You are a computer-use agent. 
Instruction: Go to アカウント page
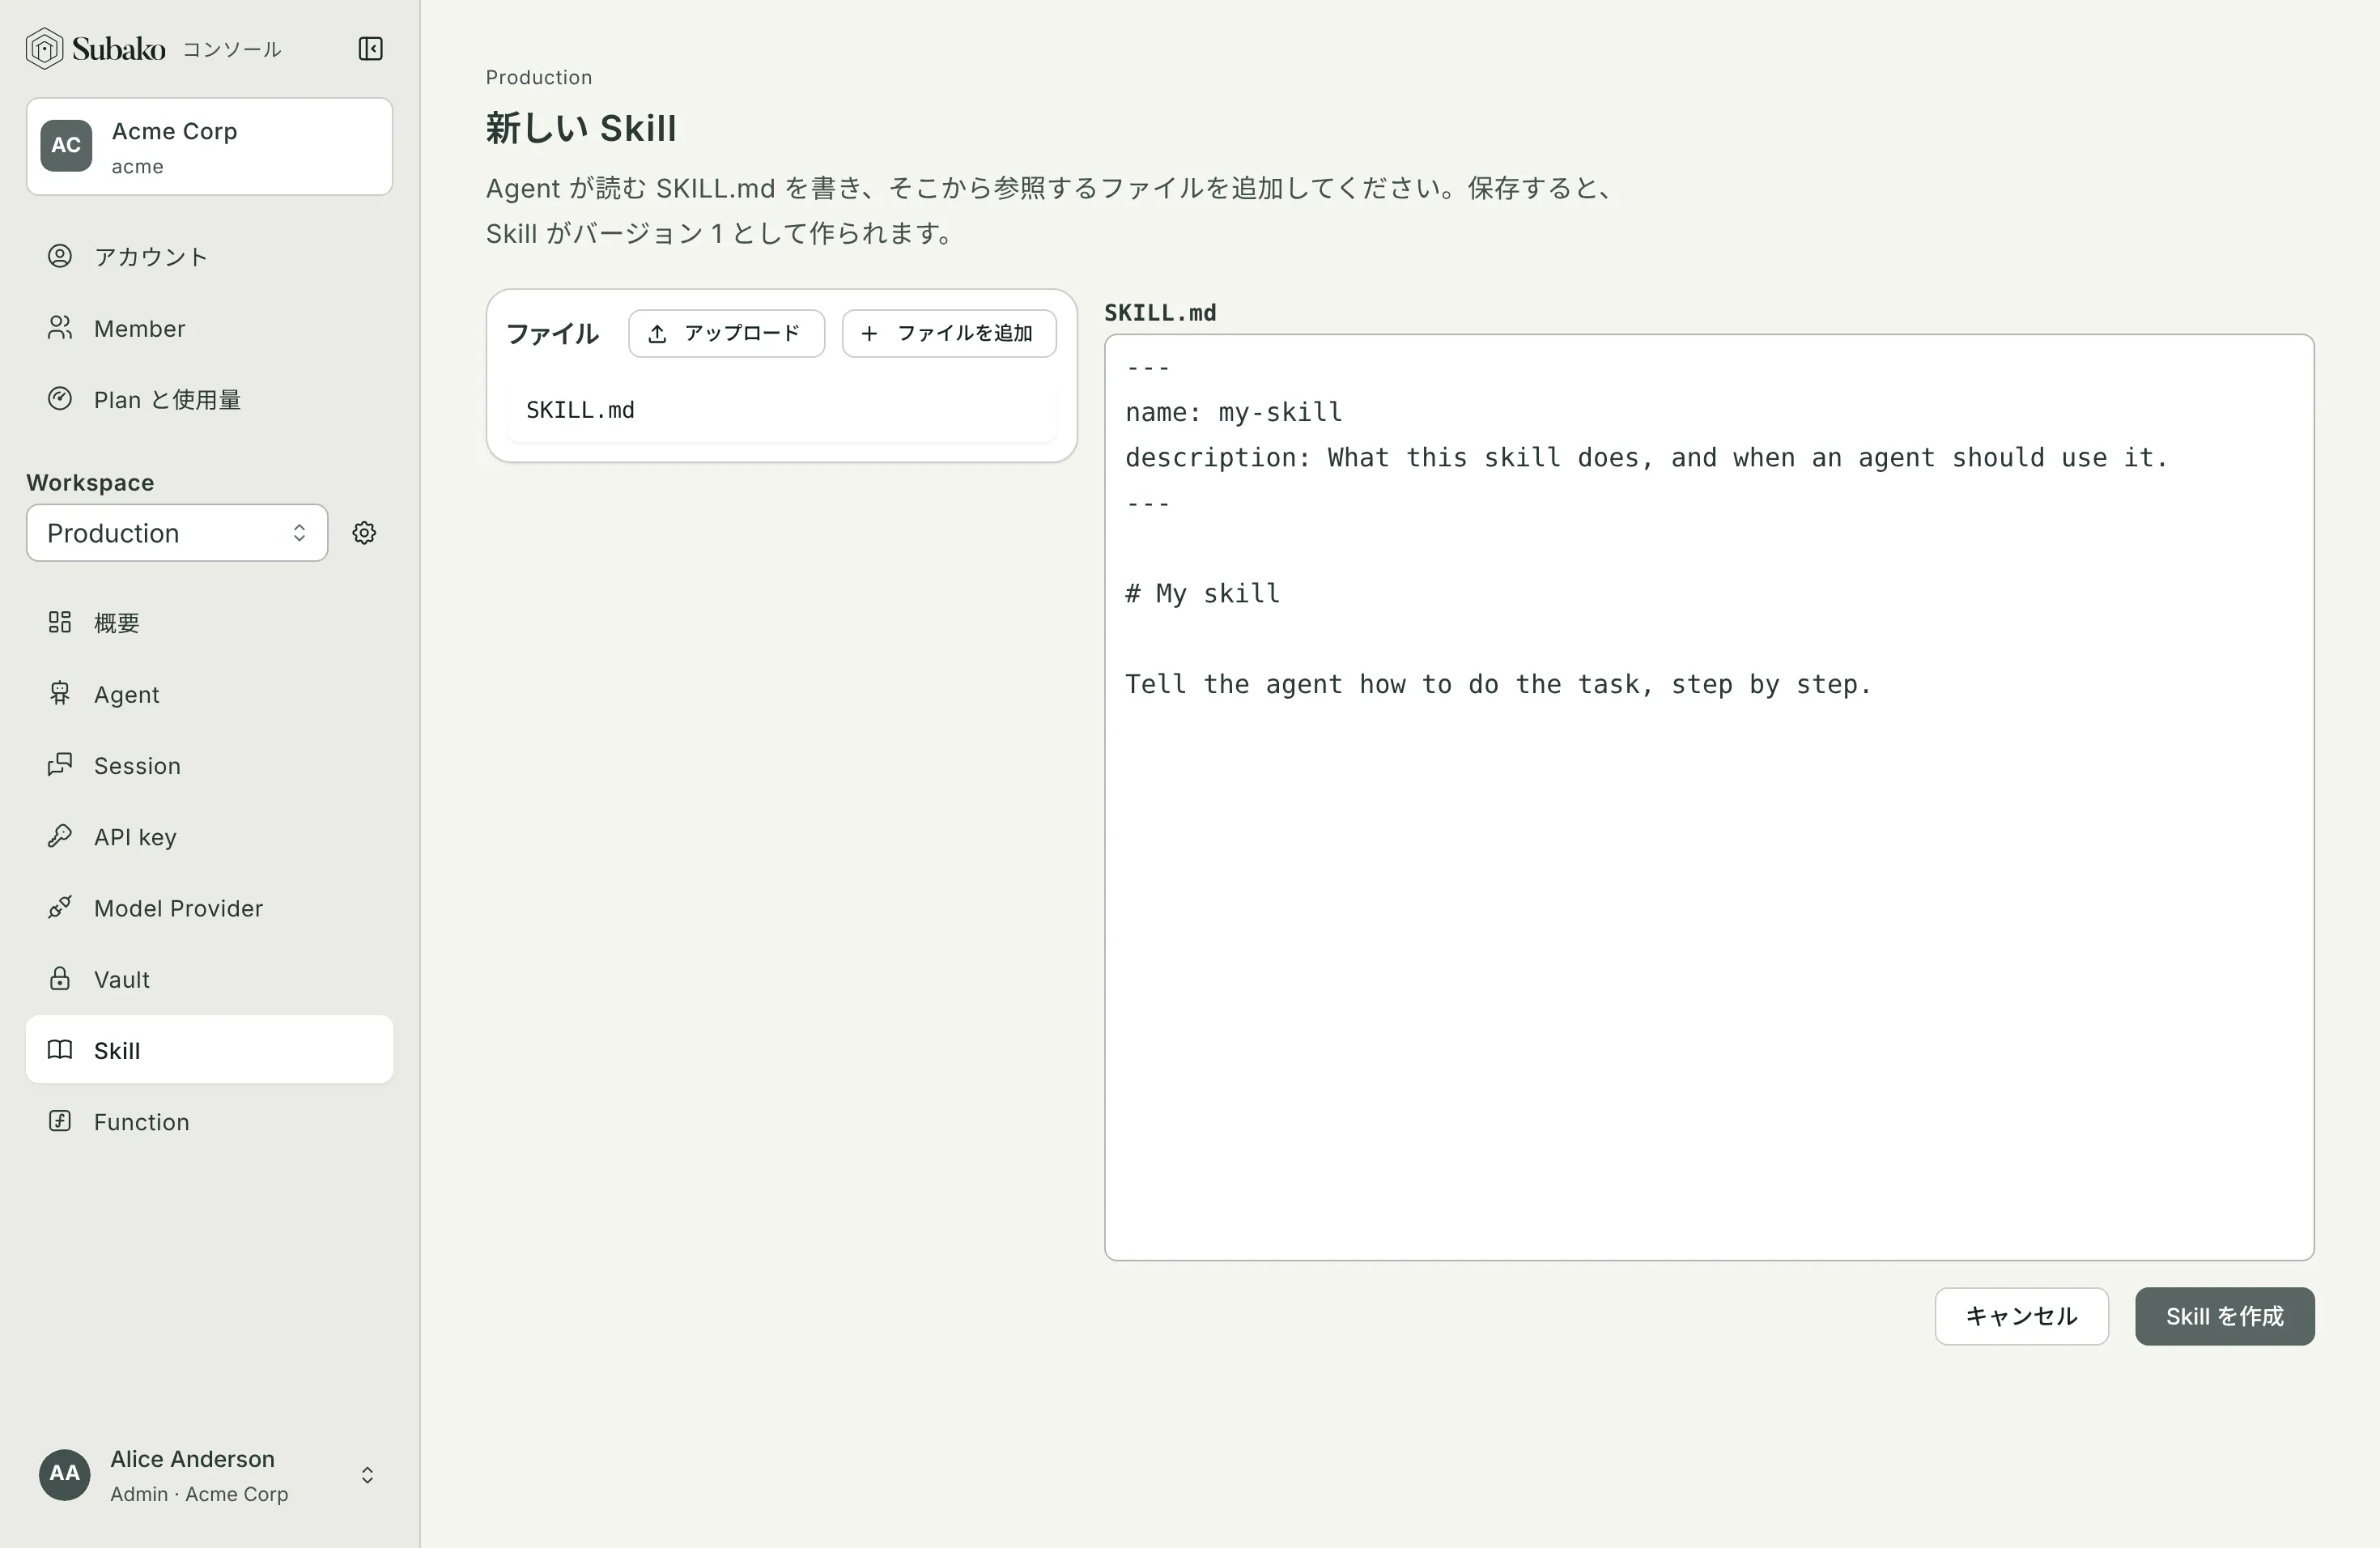pyautogui.click(x=209, y=257)
